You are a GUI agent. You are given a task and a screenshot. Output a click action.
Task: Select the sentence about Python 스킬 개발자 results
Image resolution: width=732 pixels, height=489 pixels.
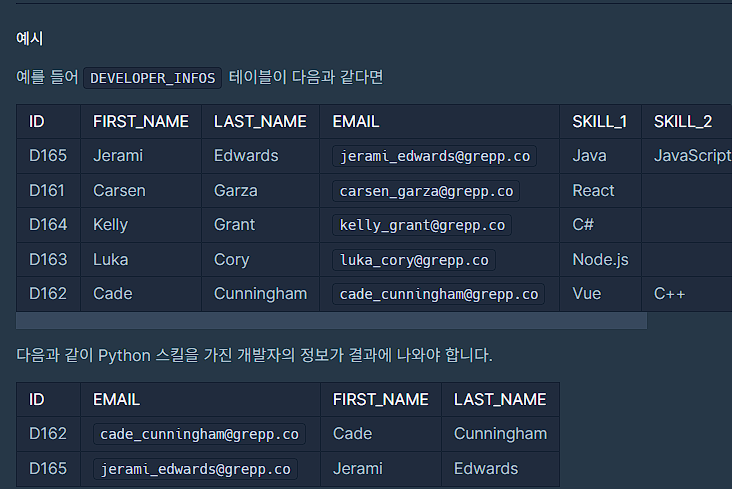click(x=254, y=355)
